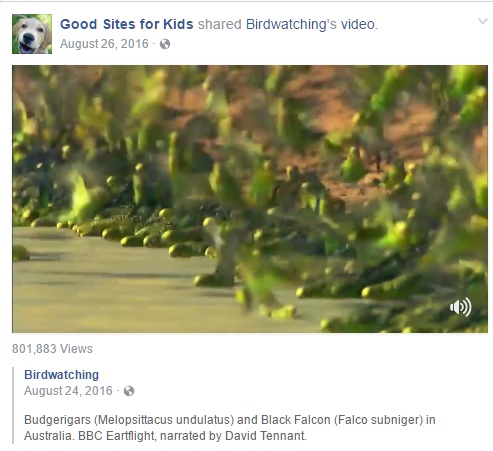Click the dog profile picture avatar

tap(32, 34)
